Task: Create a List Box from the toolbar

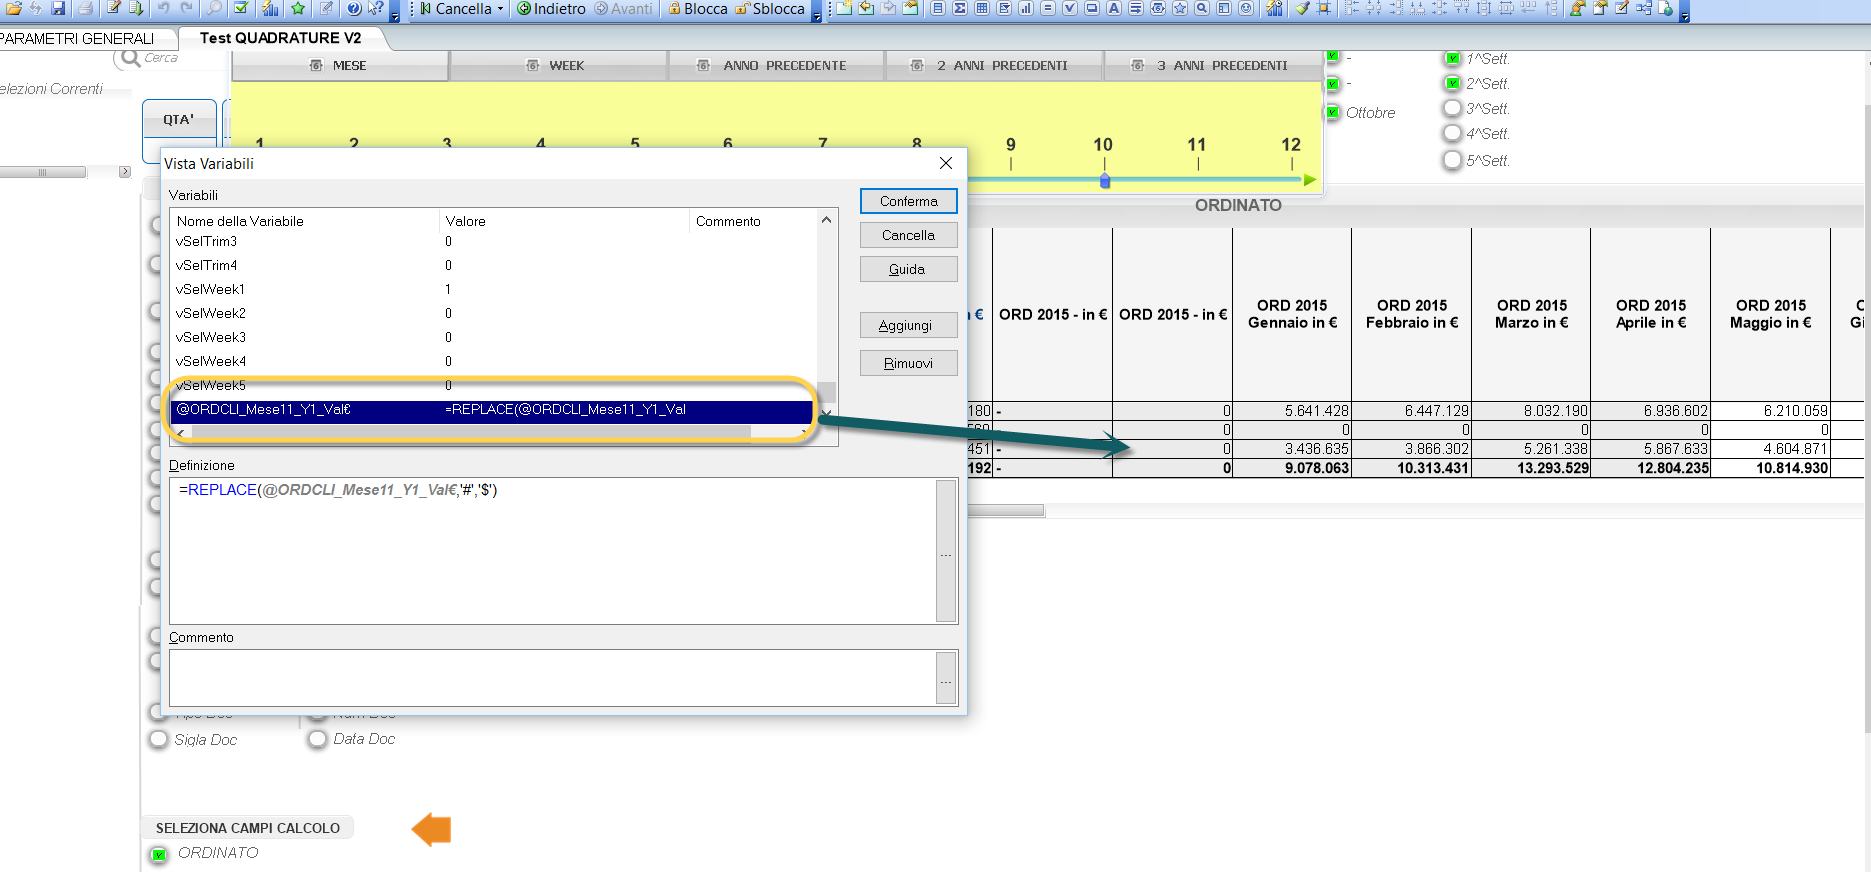Action: click(938, 8)
